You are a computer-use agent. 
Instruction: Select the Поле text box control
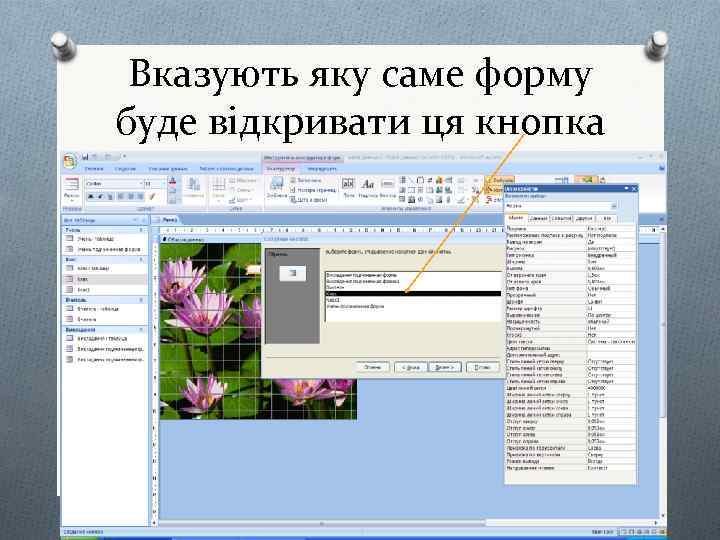click(349, 188)
